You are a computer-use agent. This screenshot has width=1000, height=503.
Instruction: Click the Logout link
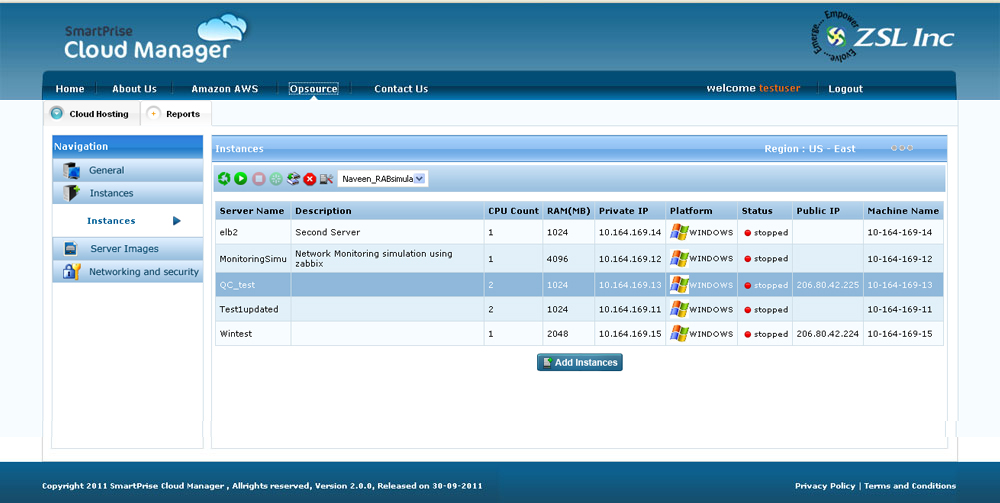click(845, 89)
